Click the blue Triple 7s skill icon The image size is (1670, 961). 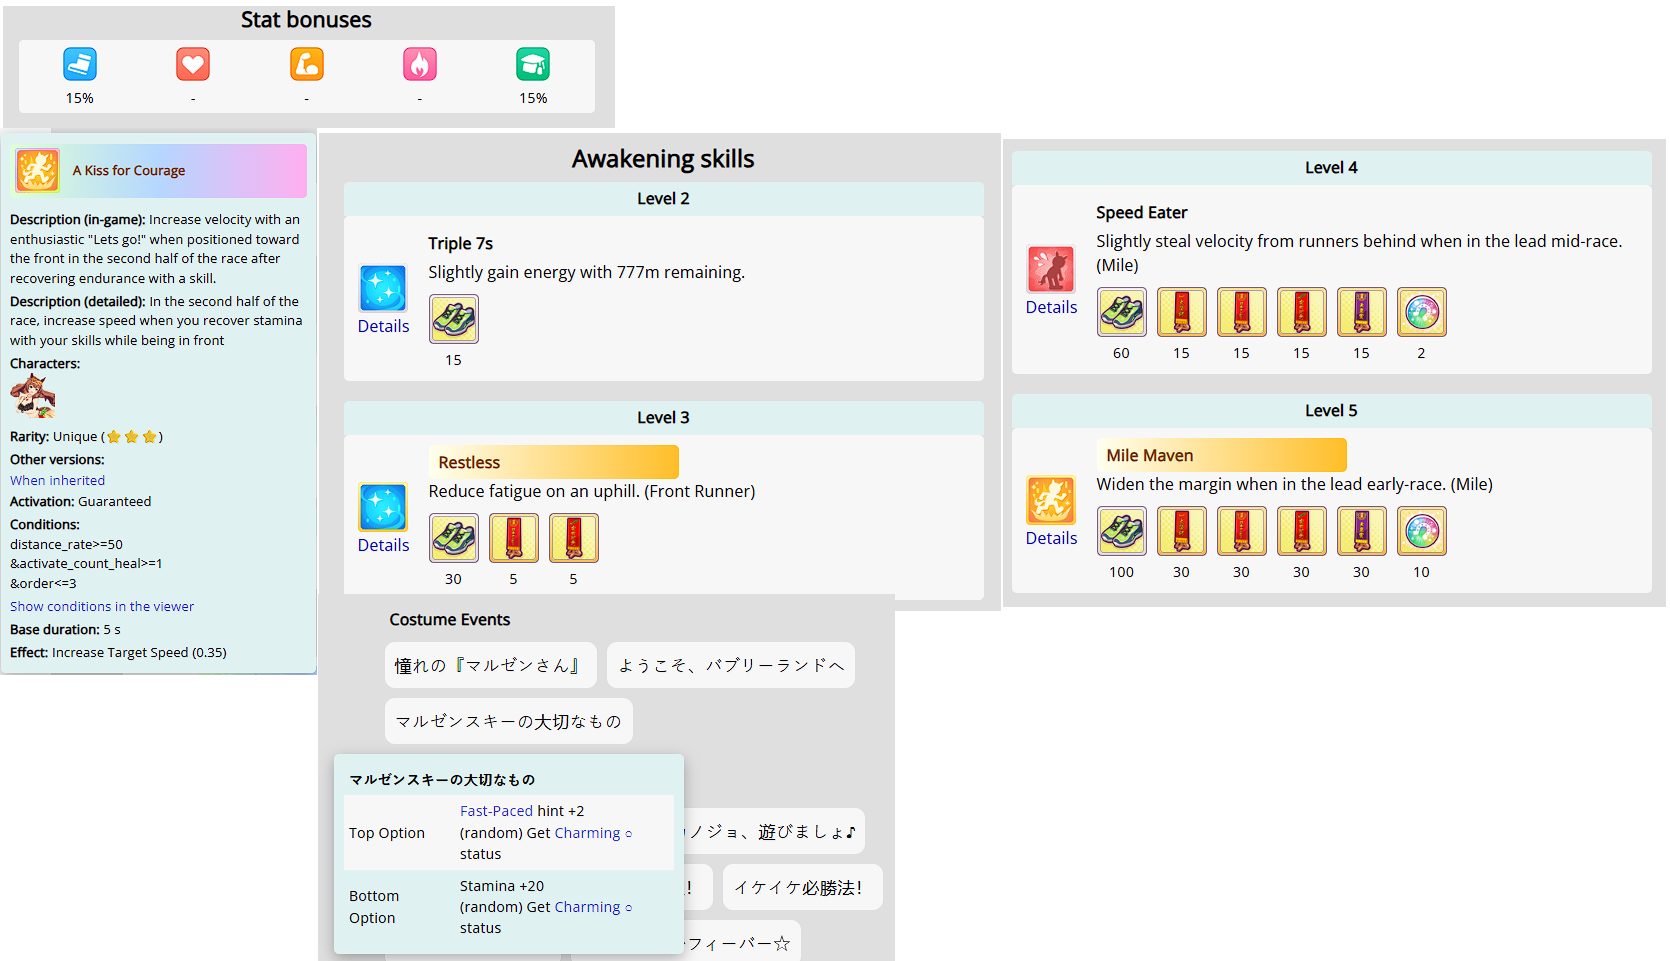383,289
